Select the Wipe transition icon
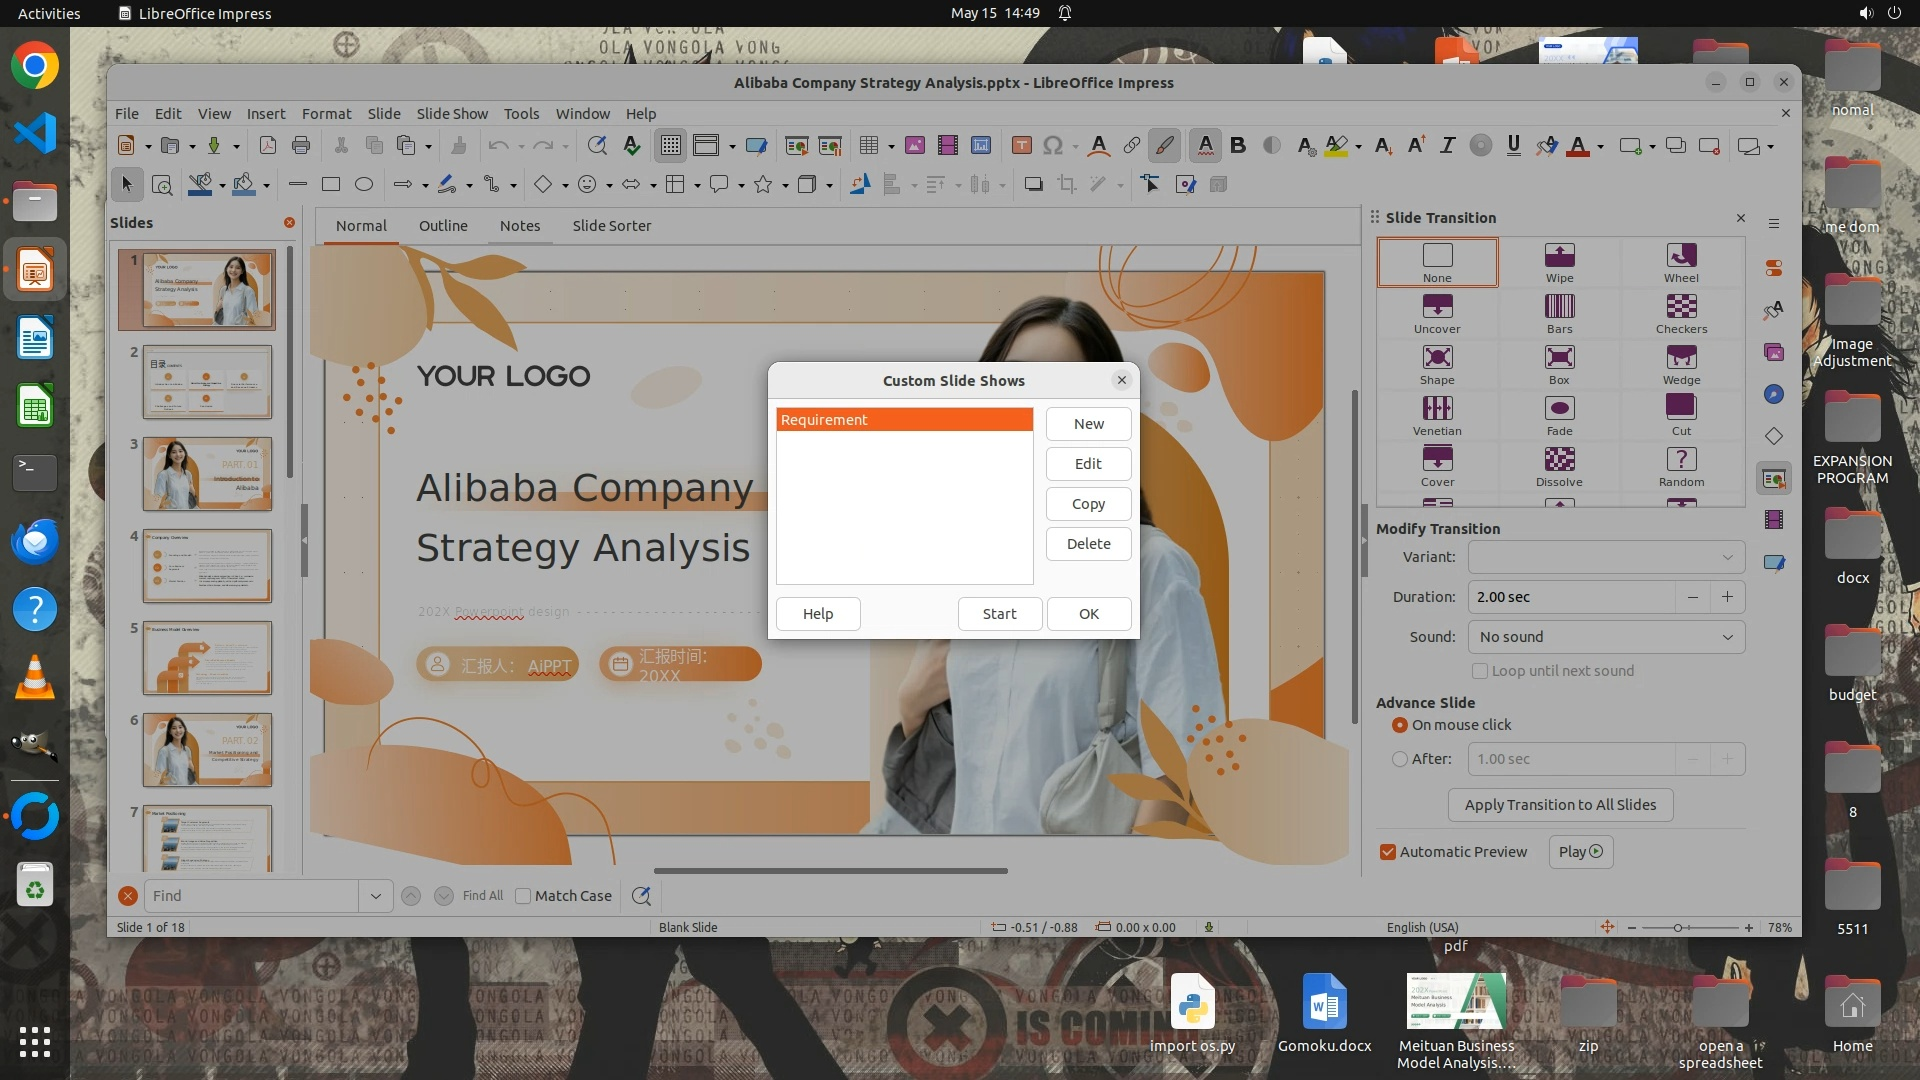Image resolution: width=1920 pixels, height=1080 pixels. [1559, 256]
